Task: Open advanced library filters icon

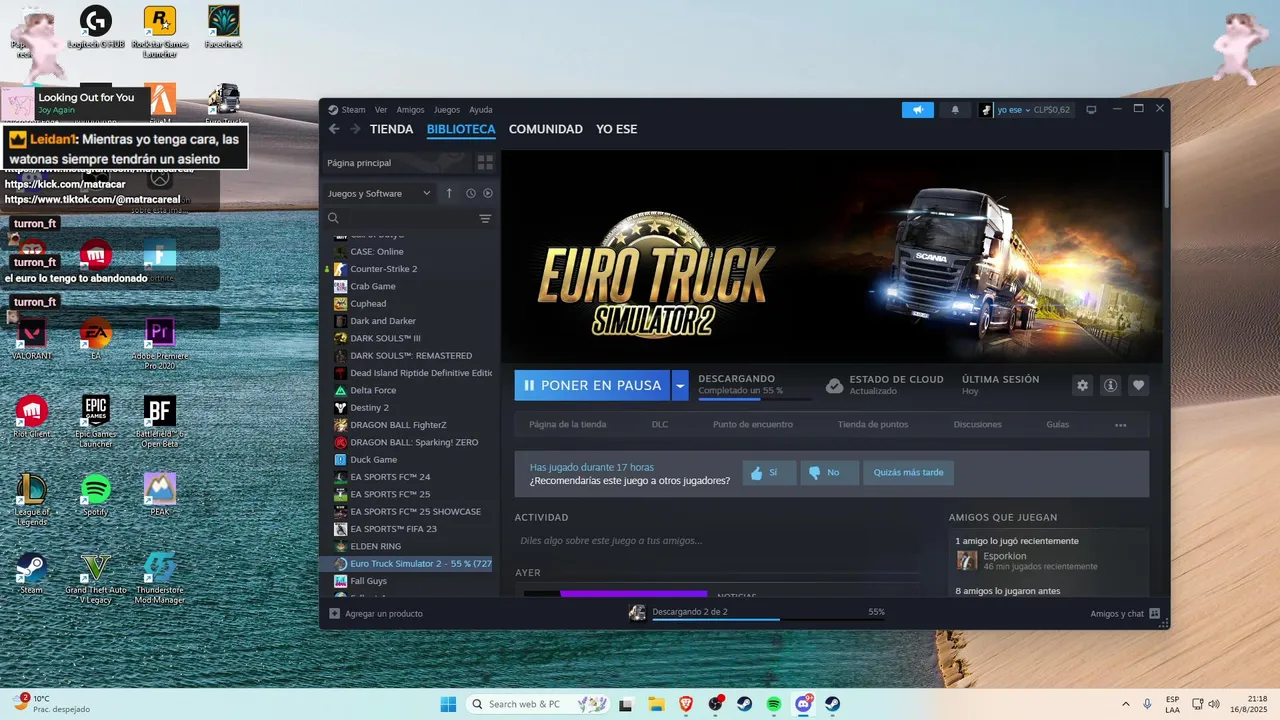Action: 485,218
